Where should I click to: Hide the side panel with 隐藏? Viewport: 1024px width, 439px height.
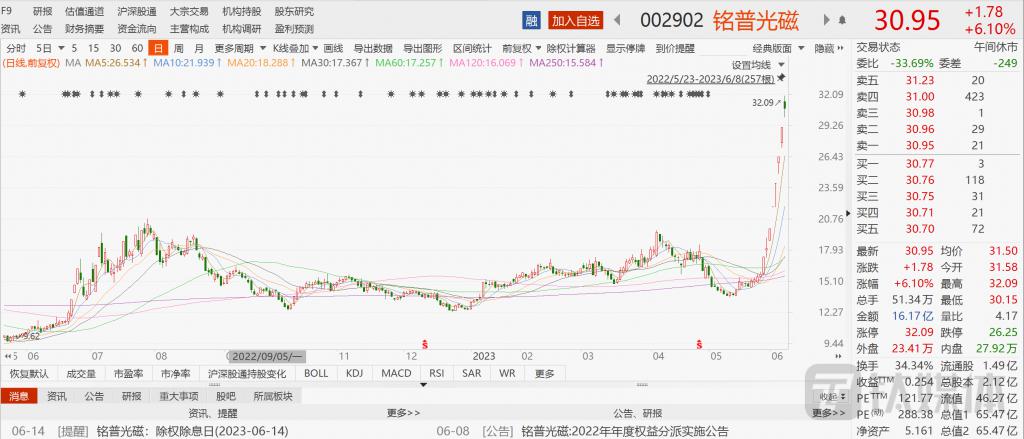(x=824, y=48)
